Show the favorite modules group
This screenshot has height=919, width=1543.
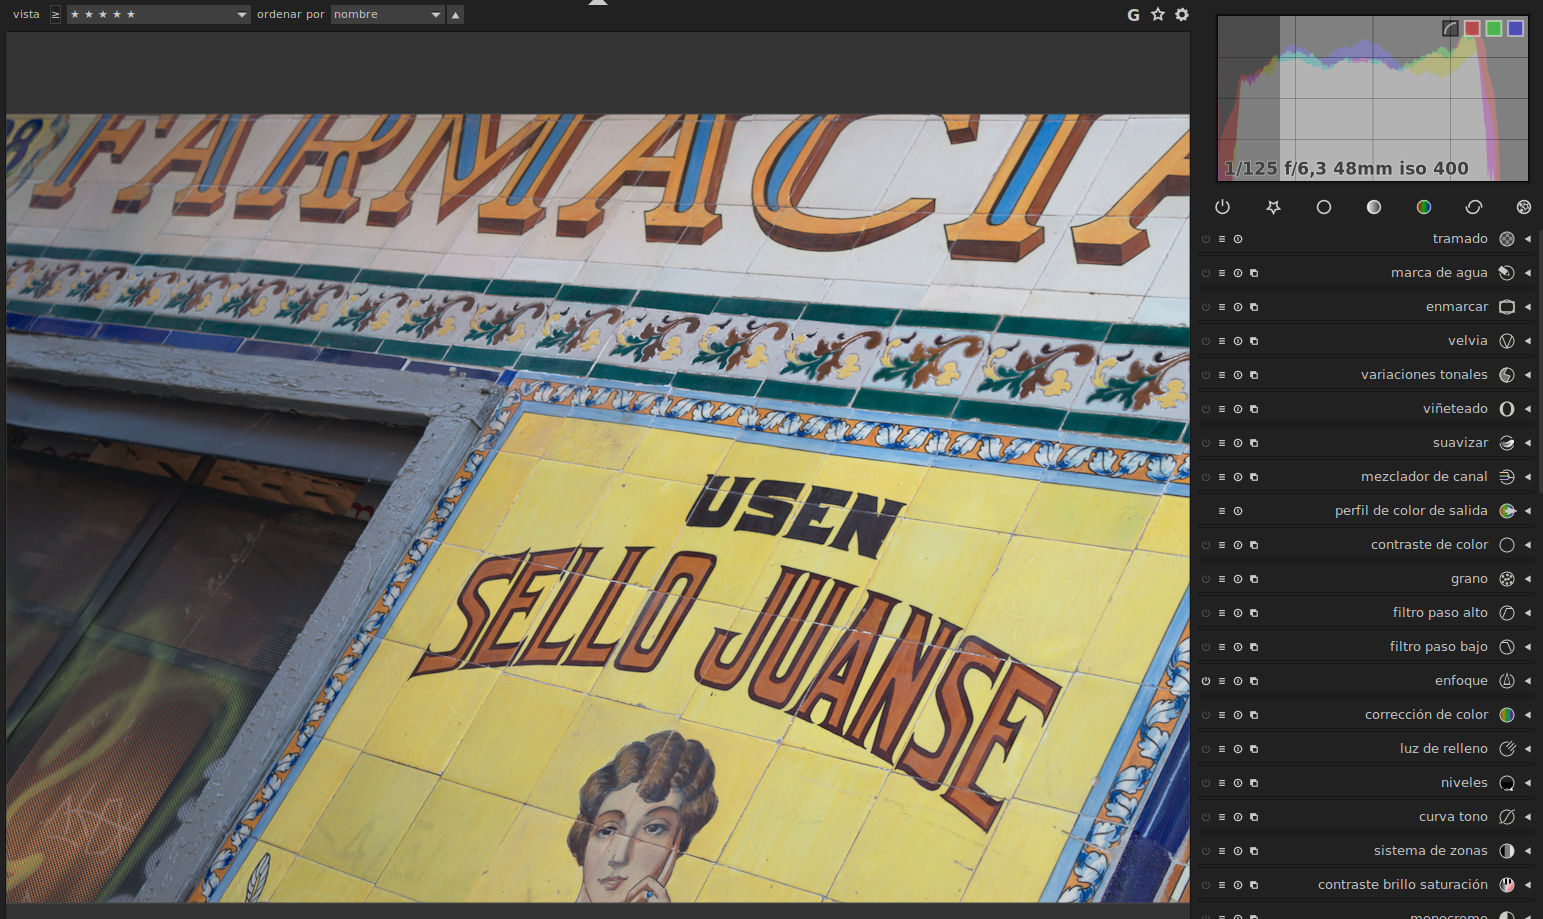click(x=1273, y=207)
